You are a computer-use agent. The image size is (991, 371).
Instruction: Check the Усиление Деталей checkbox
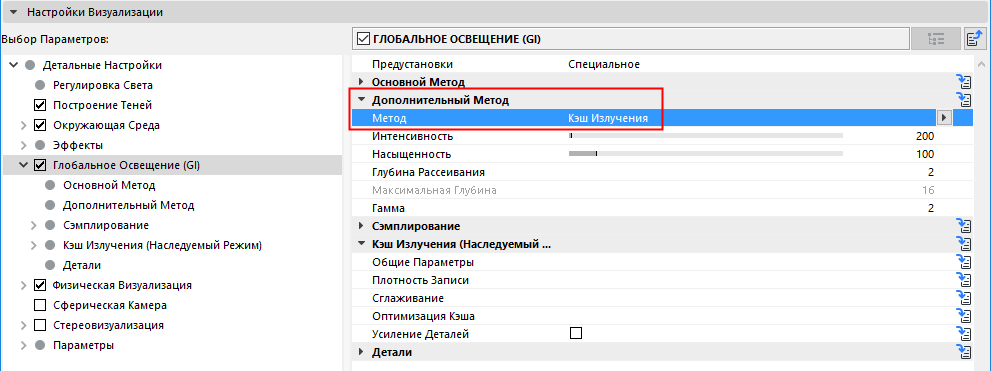click(x=575, y=333)
